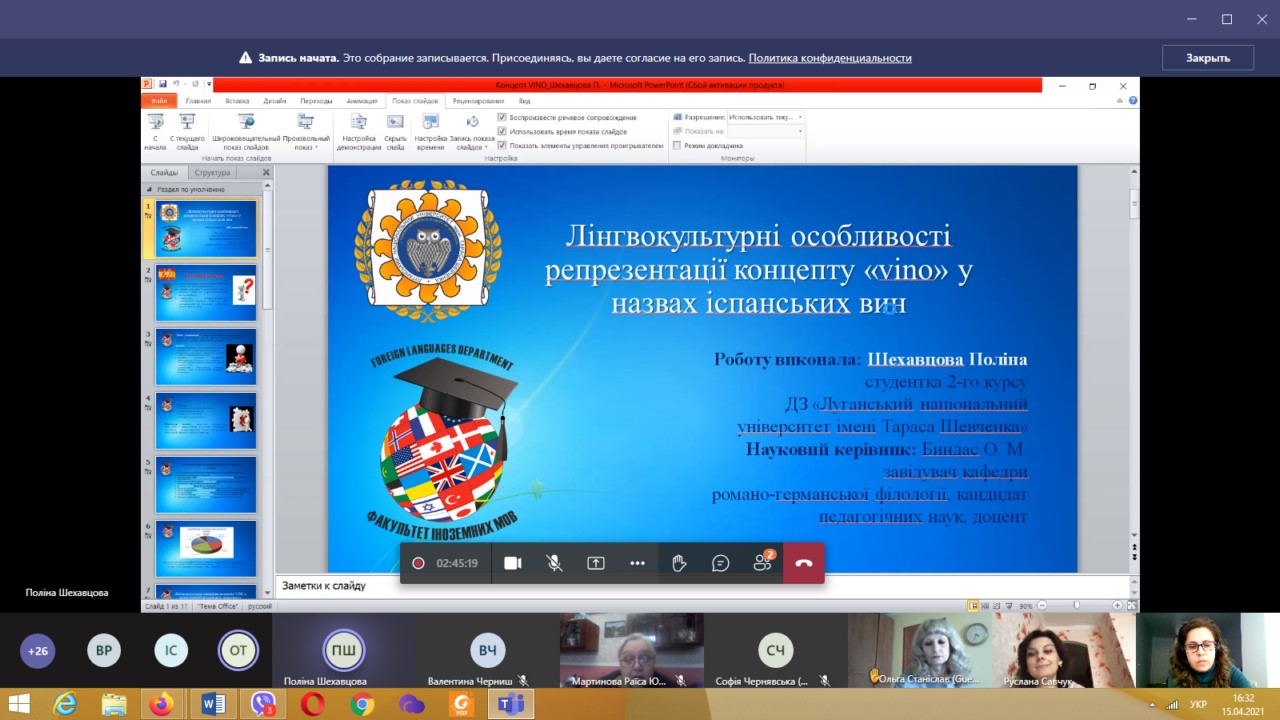Image resolution: width=1280 pixels, height=720 pixels.
Task: Open the 'Политика конфиденциальности' link
Action: (829, 58)
